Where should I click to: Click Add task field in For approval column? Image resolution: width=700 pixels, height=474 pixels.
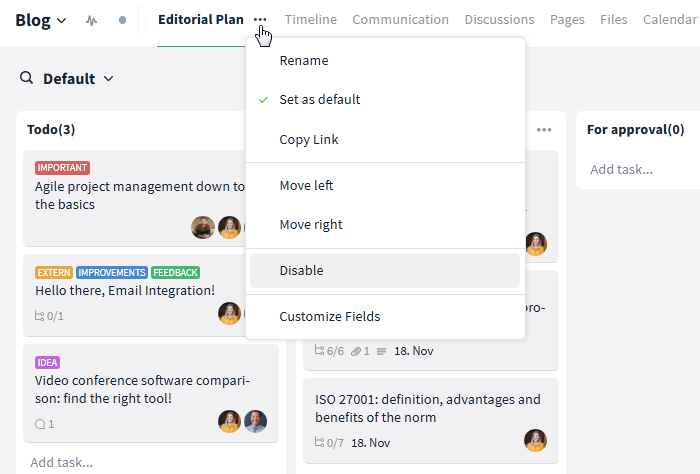tap(621, 170)
